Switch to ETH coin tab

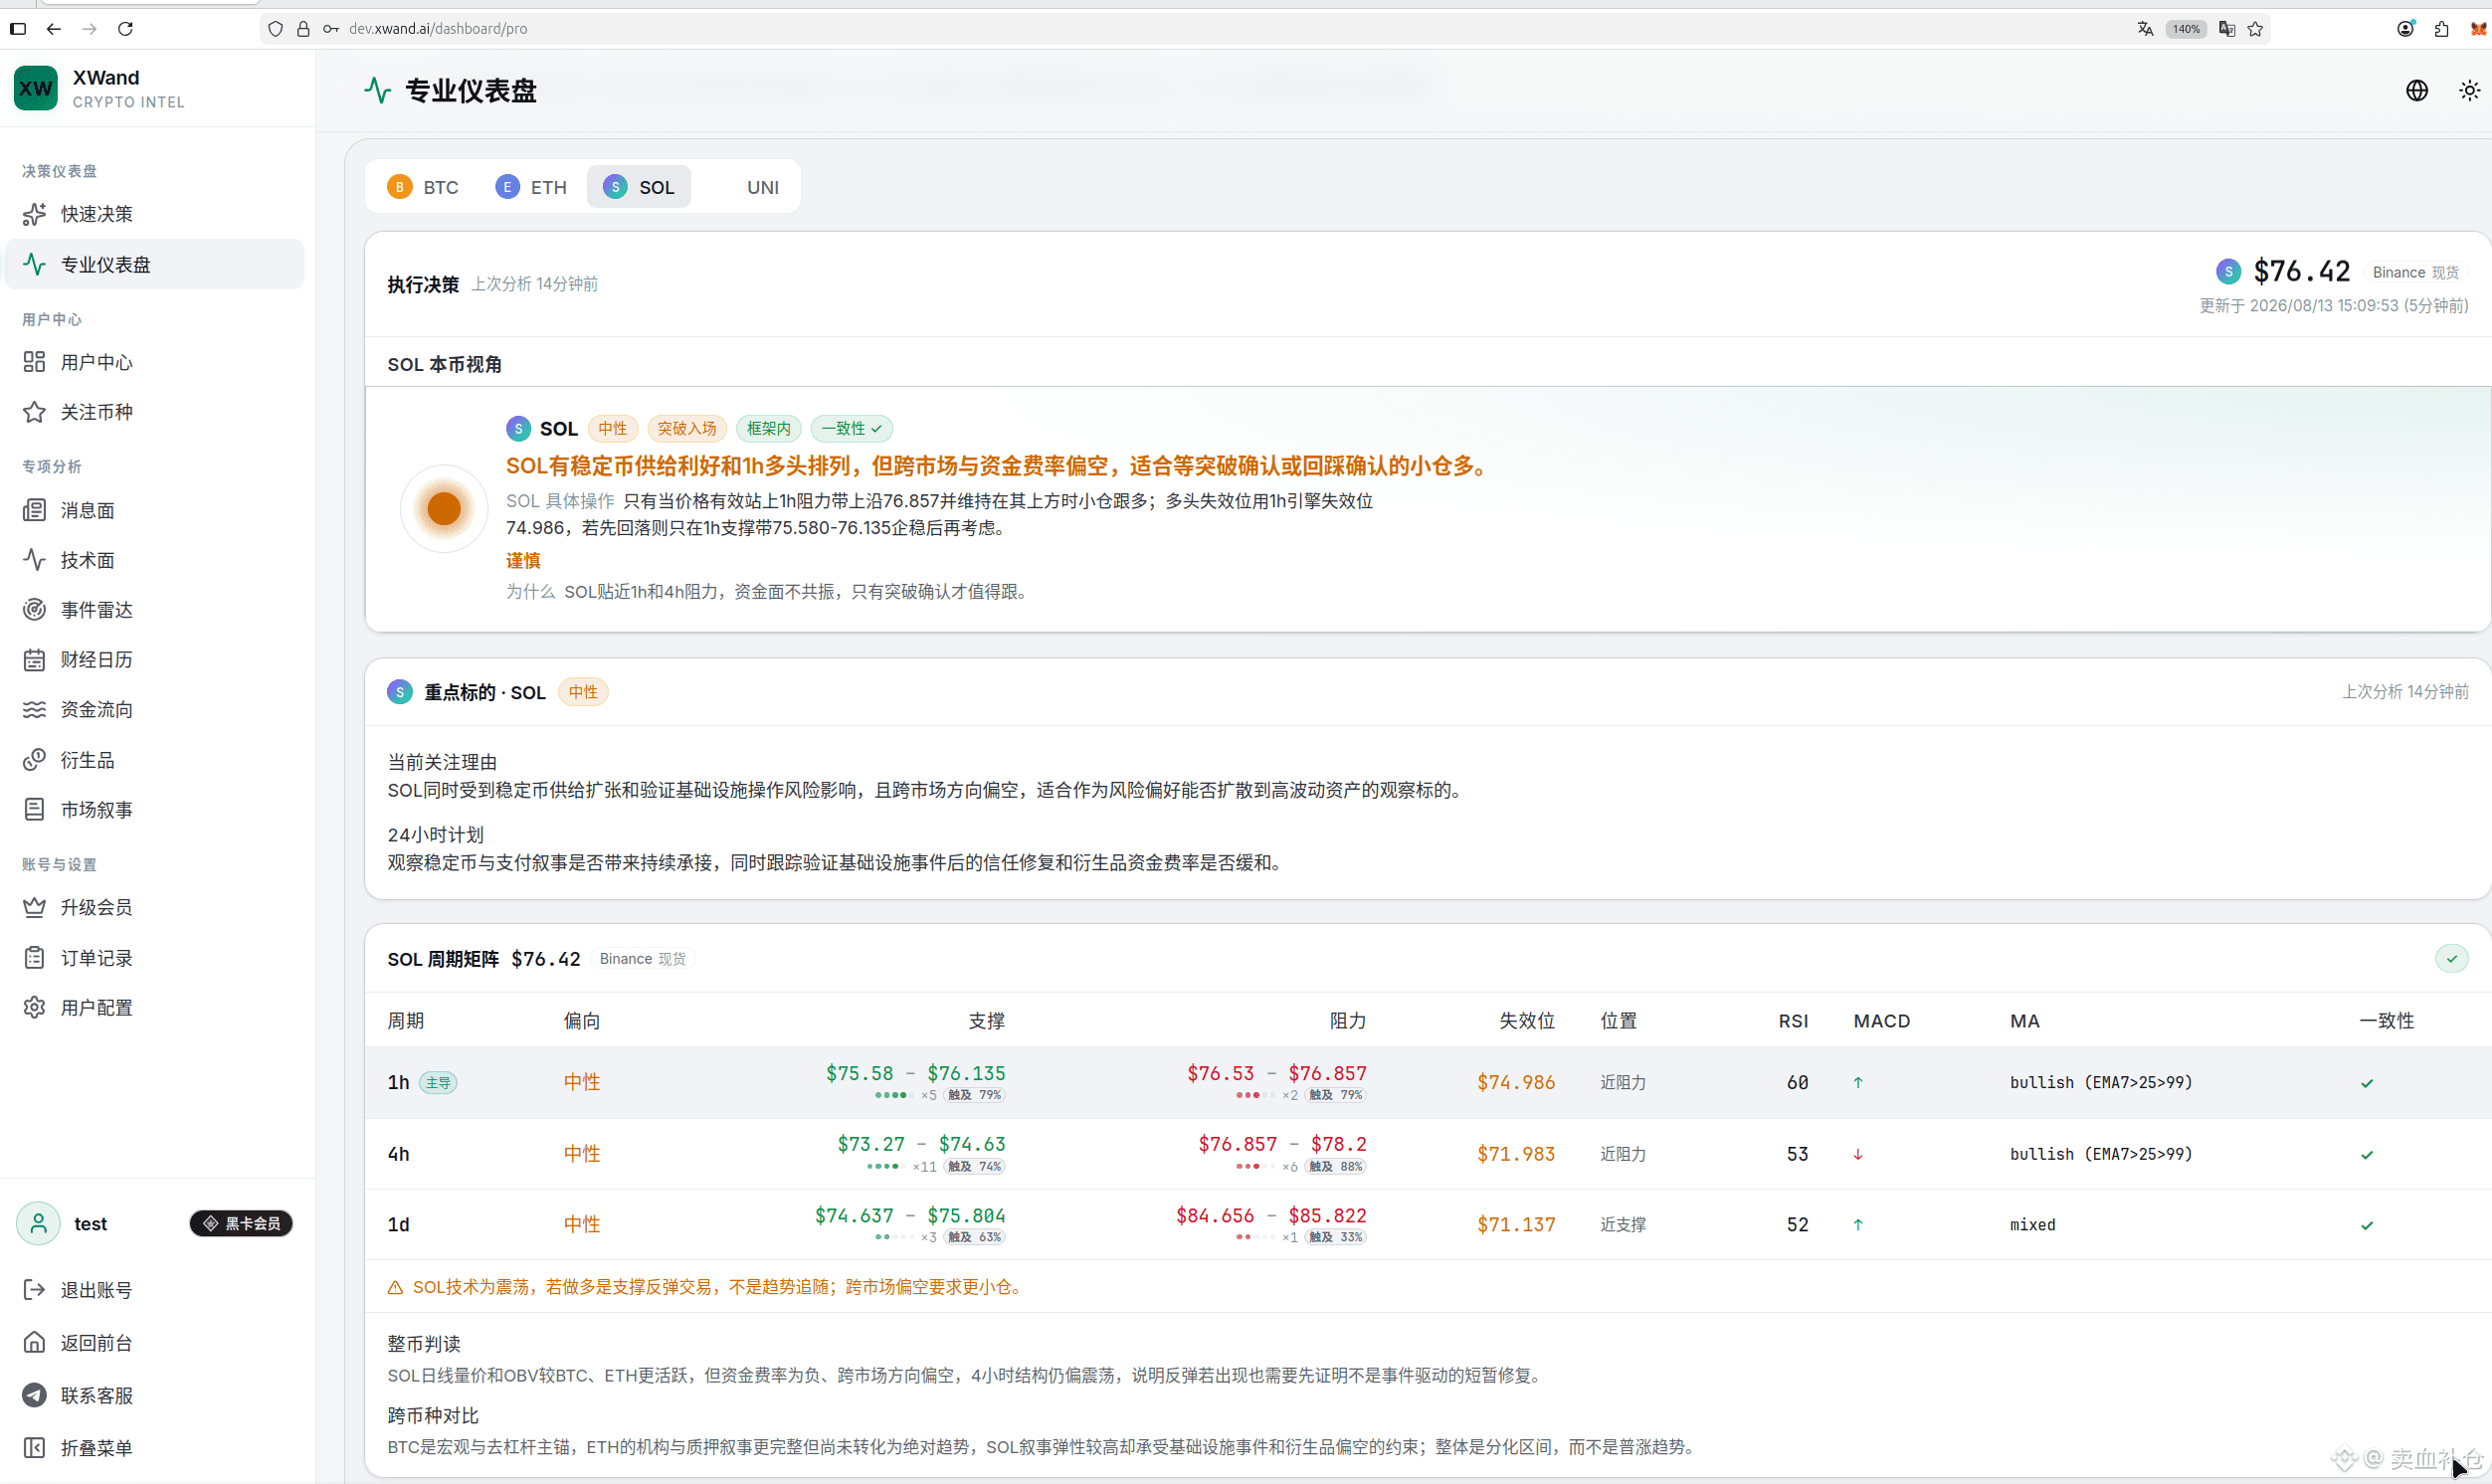click(531, 187)
